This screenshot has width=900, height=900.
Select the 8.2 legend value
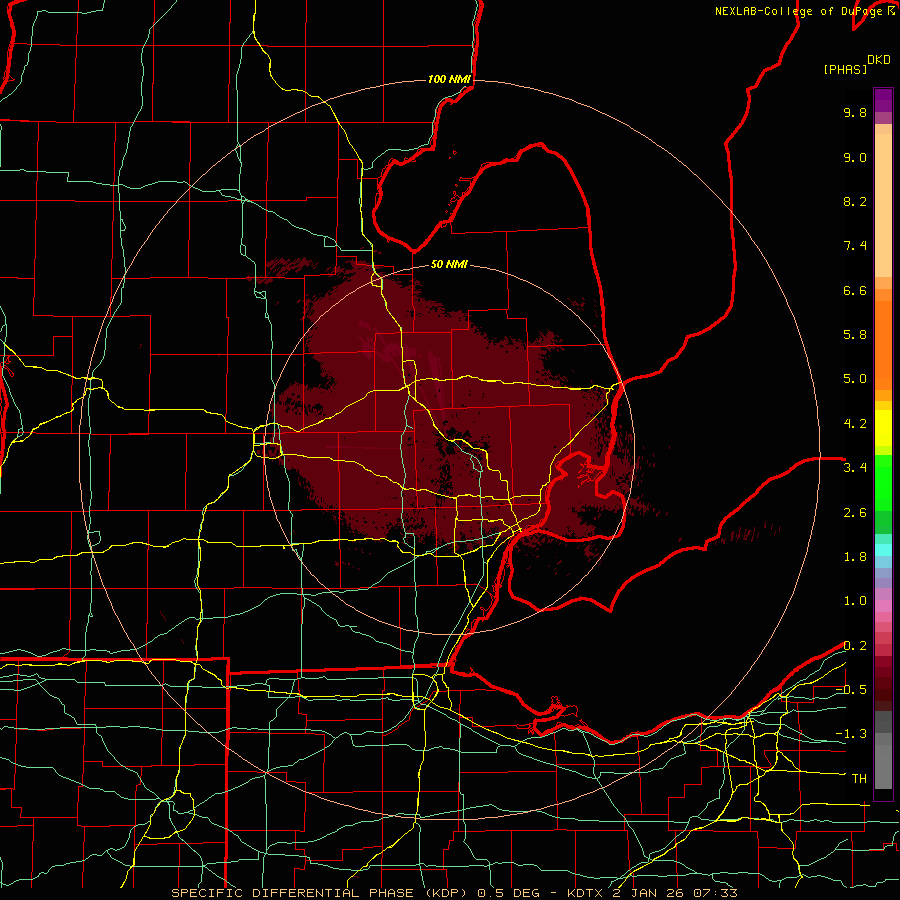(x=855, y=201)
